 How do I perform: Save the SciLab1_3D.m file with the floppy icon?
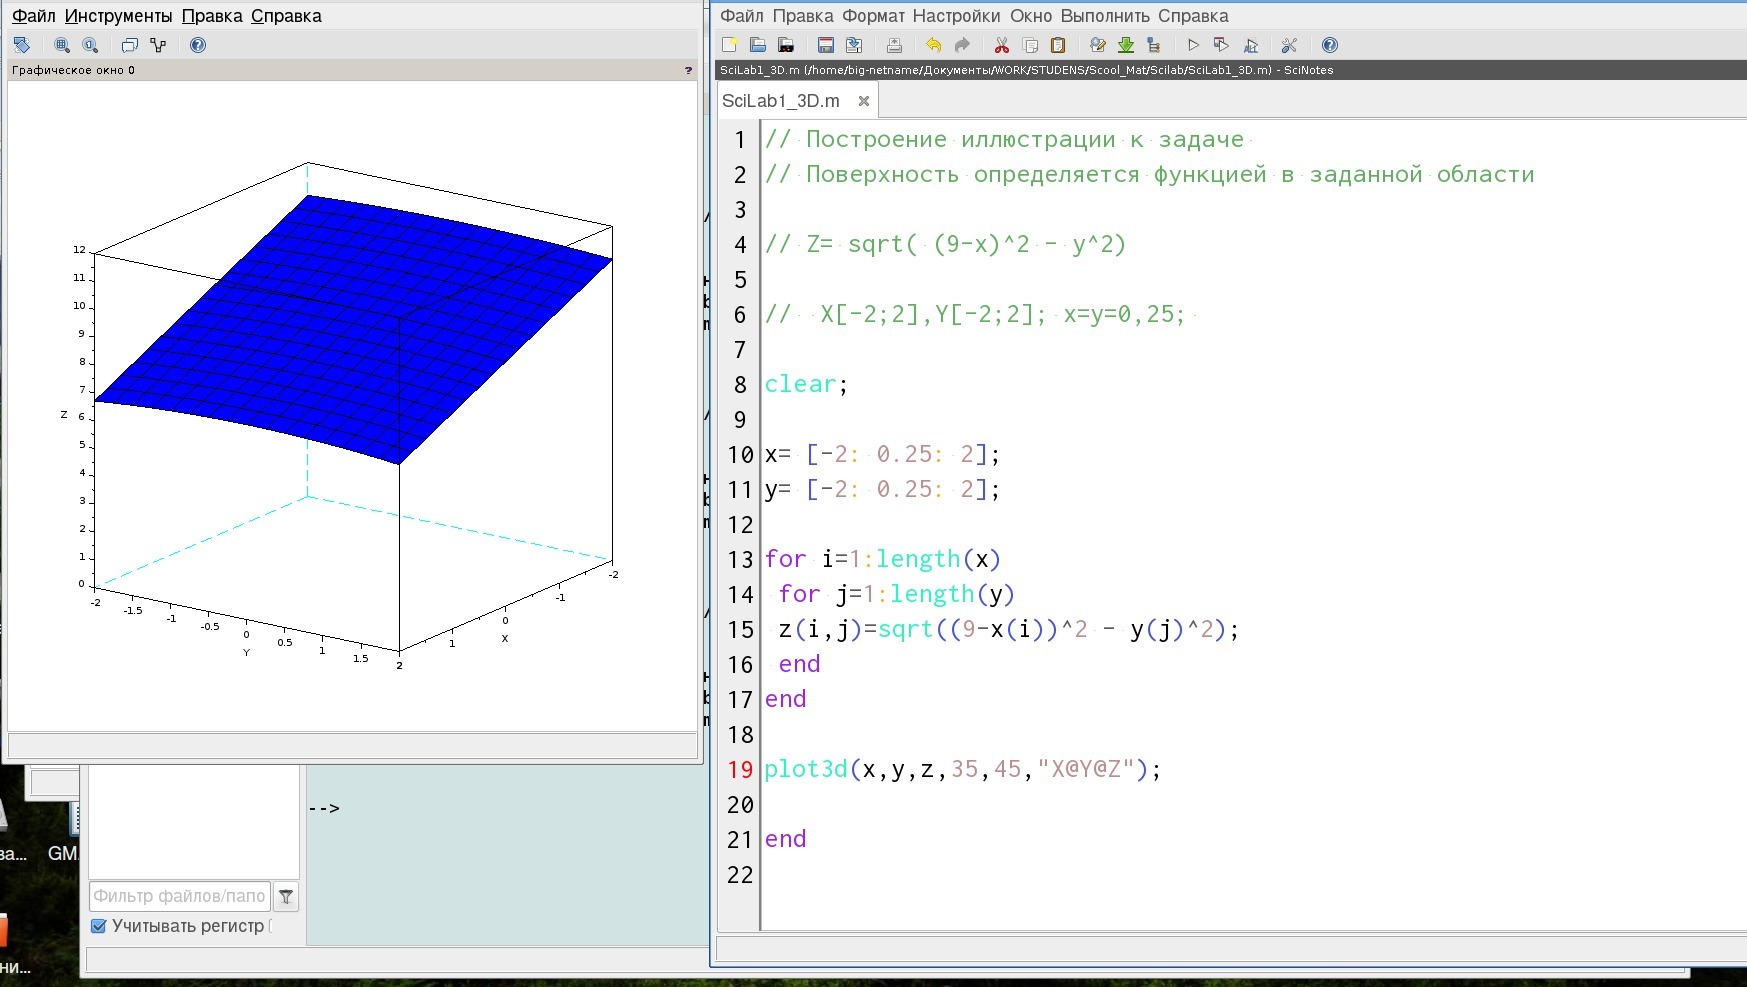[x=826, y=45]
